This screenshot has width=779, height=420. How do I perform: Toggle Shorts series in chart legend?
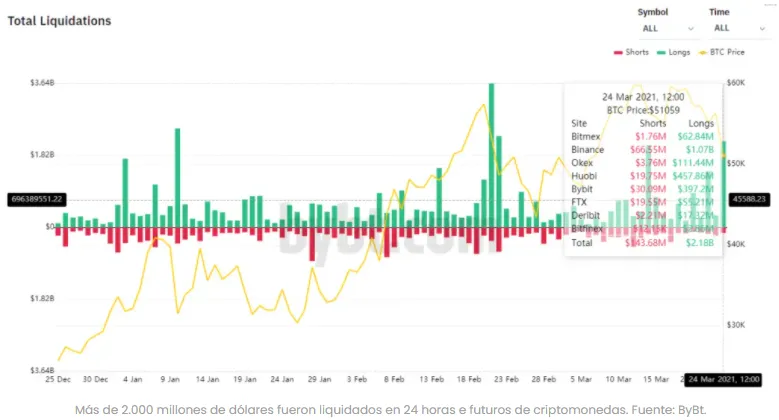[x=631, y=52]
